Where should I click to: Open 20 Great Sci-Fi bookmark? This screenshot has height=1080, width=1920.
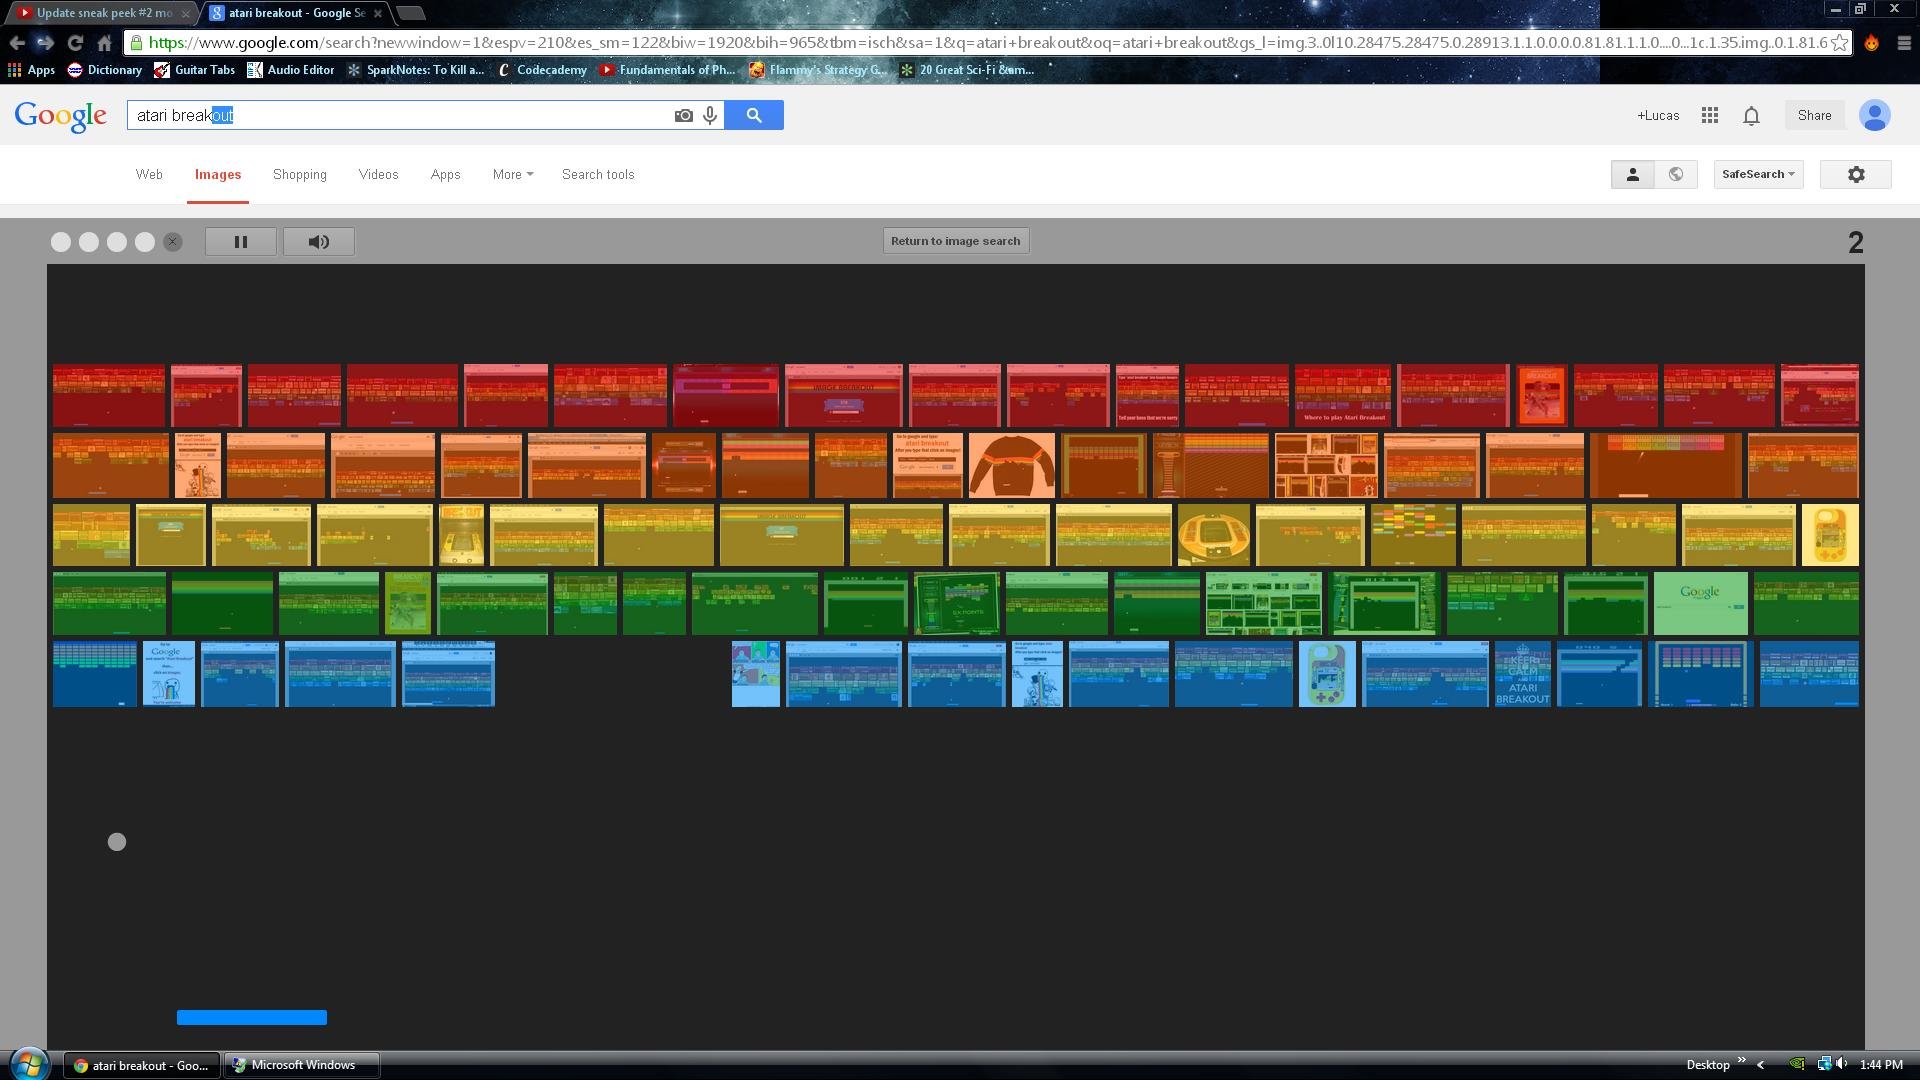(x=967, y=70)
